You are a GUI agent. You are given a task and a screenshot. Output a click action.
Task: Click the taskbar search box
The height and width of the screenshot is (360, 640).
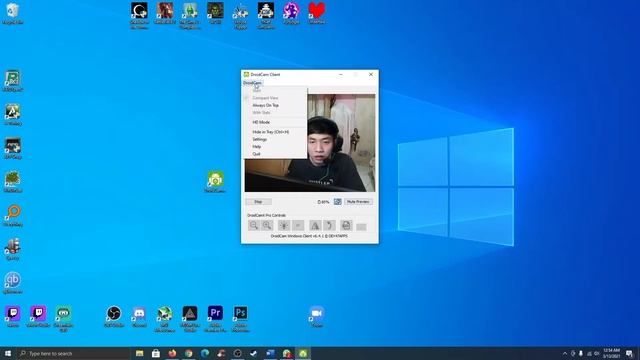point(73,353)
